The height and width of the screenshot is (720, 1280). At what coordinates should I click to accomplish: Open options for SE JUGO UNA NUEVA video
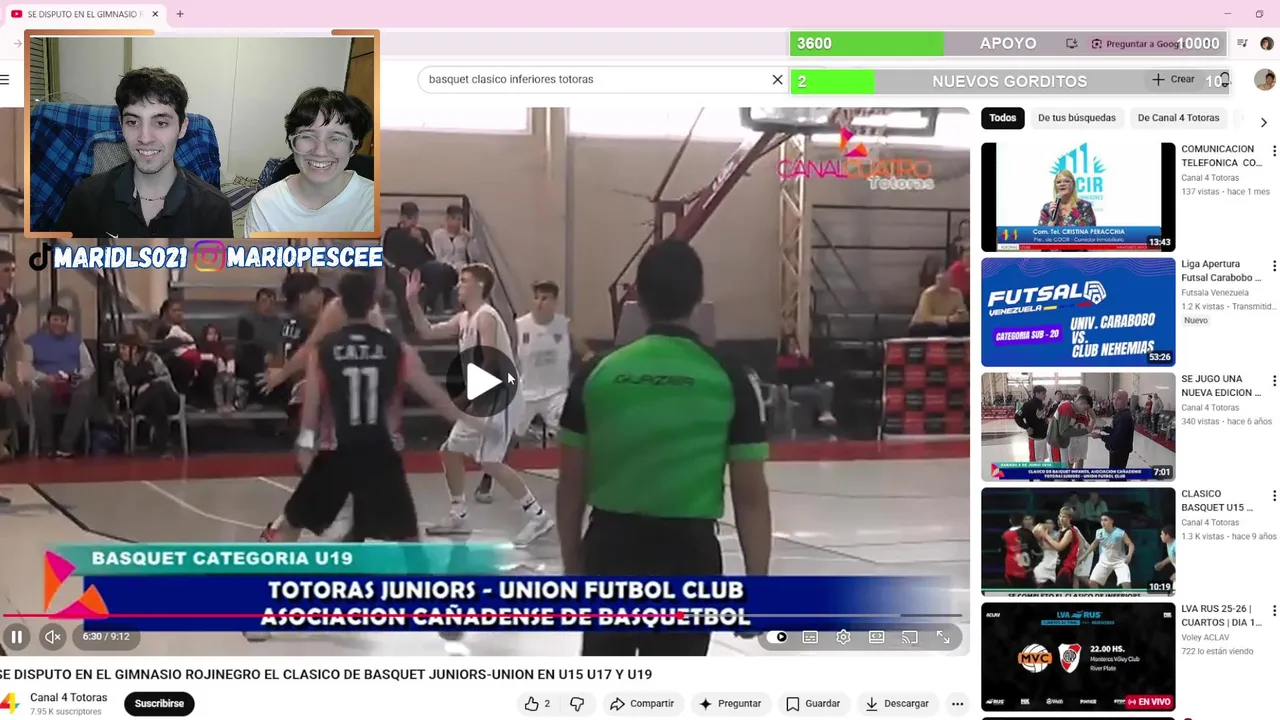[x=1273, y=381]
